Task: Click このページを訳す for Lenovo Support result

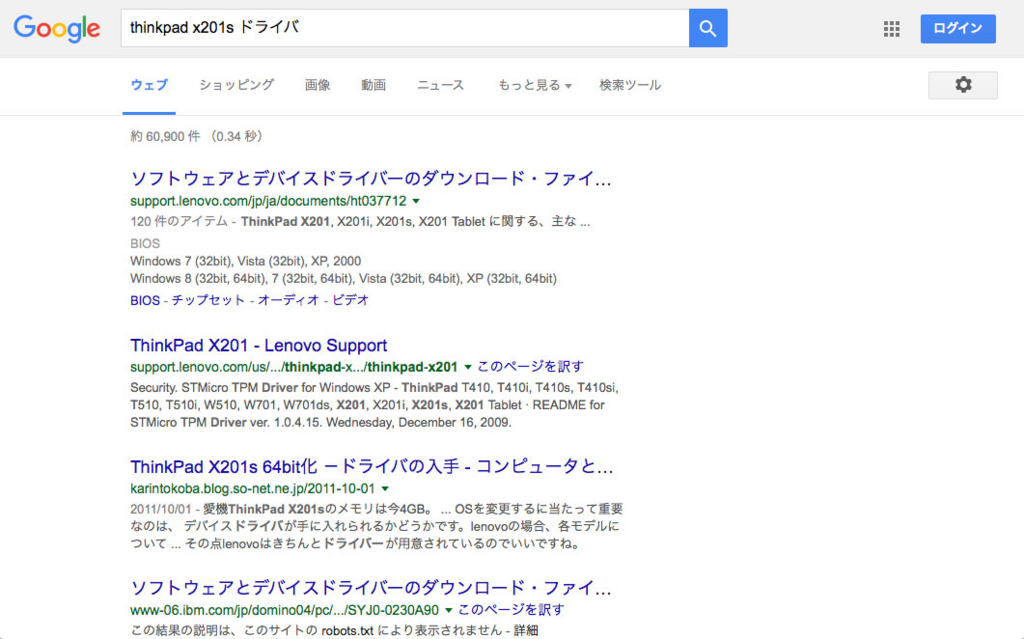Action: click(x=530, y=367)
